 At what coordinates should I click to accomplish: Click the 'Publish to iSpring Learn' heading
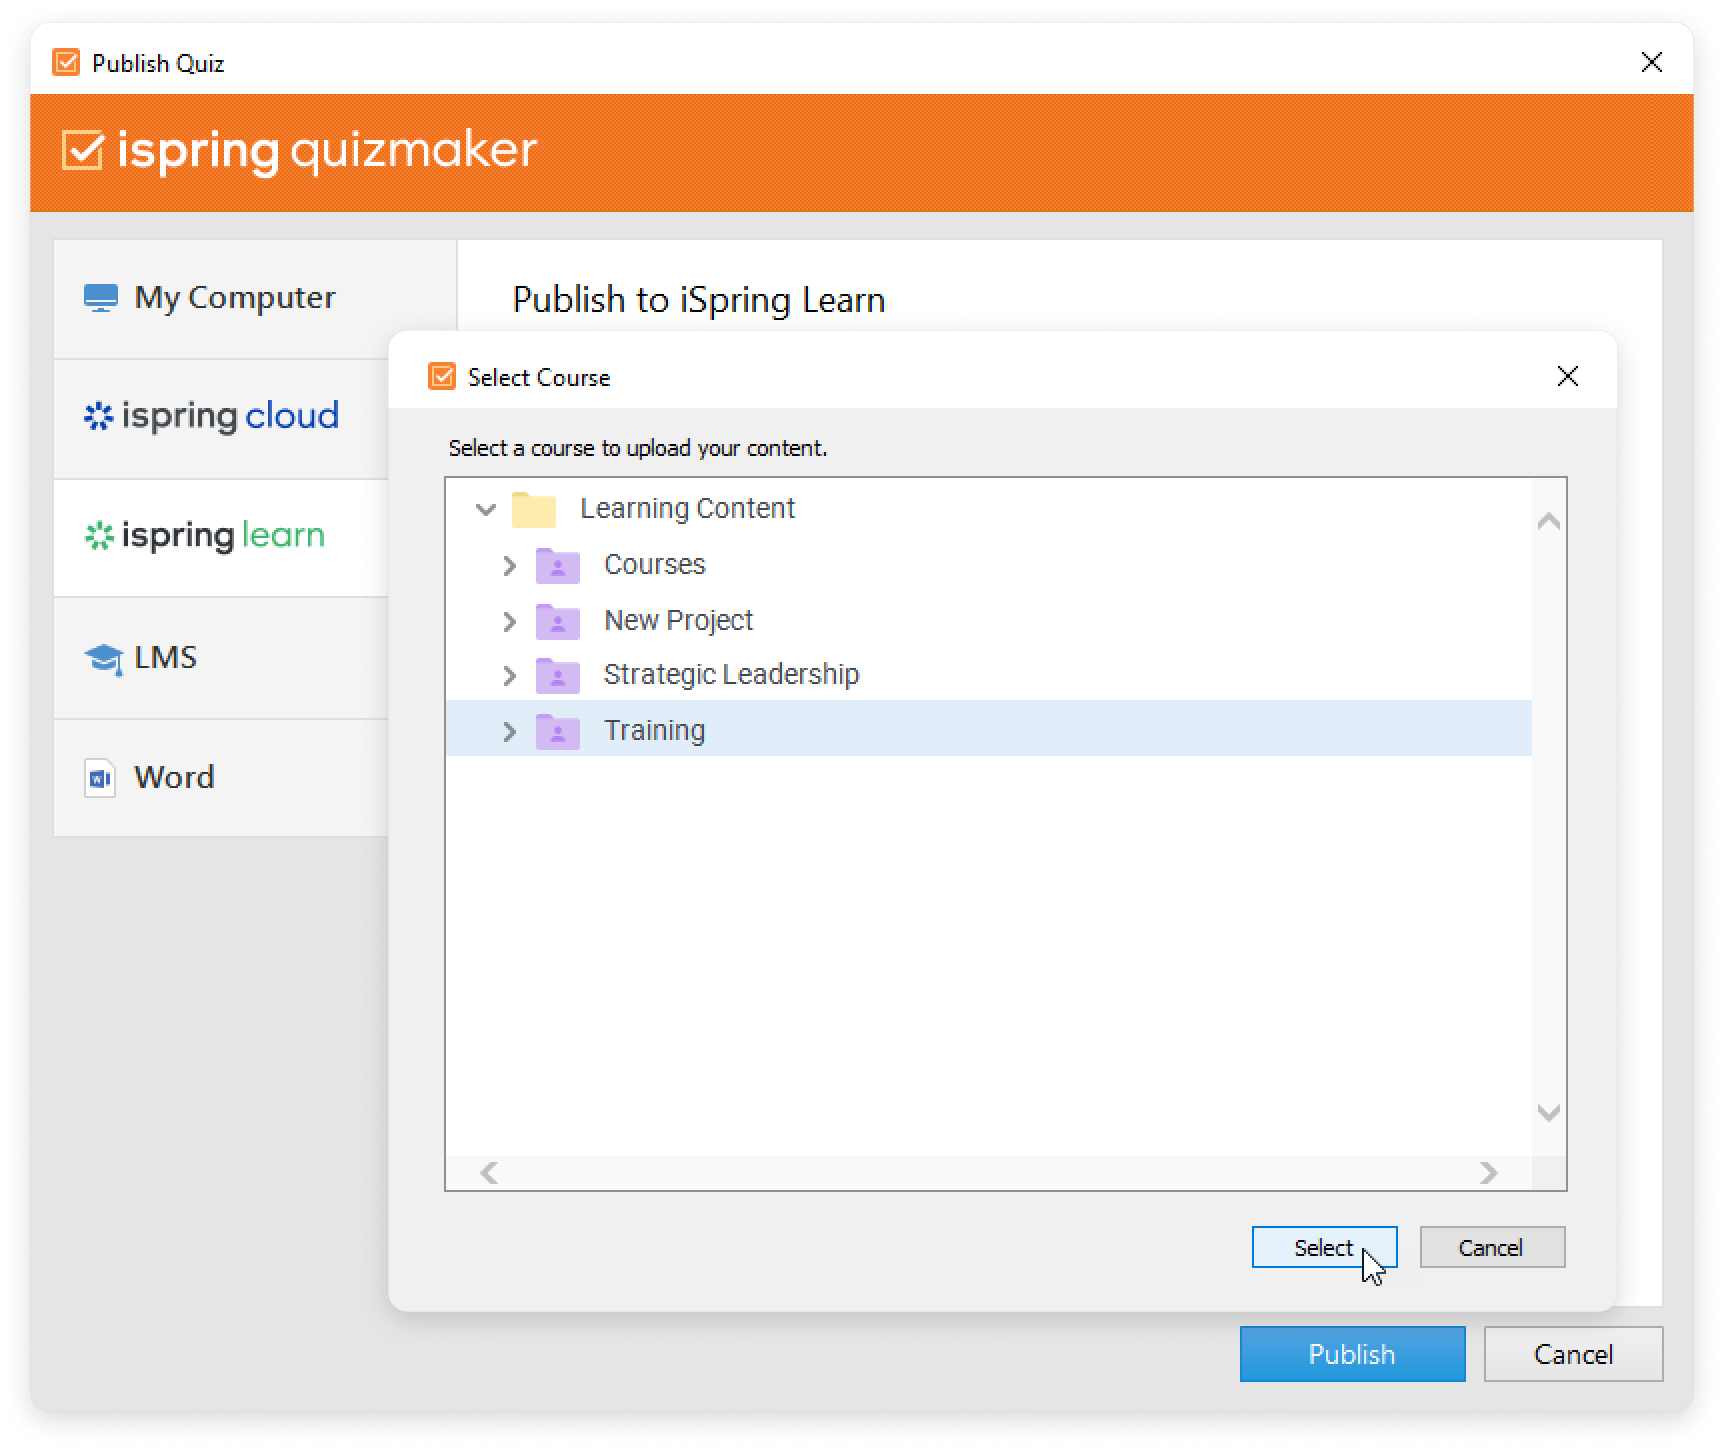pyautogui.click(x=699, y=300)
